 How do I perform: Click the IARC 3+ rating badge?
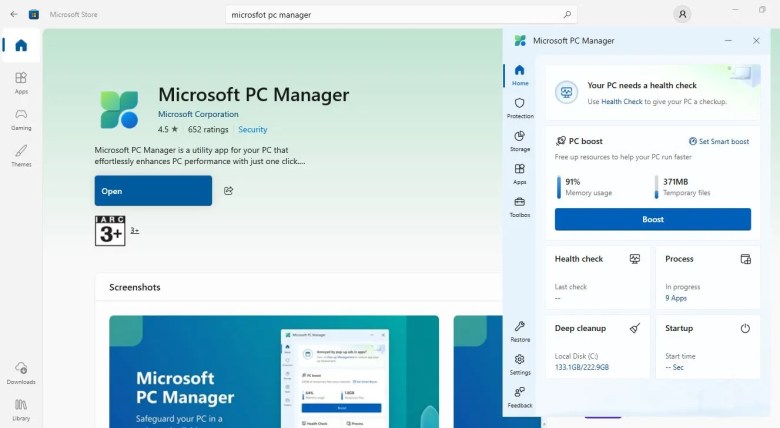110,230
